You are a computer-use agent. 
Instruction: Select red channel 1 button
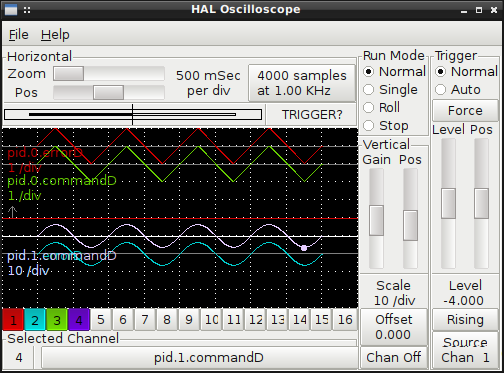click(13, 320)
